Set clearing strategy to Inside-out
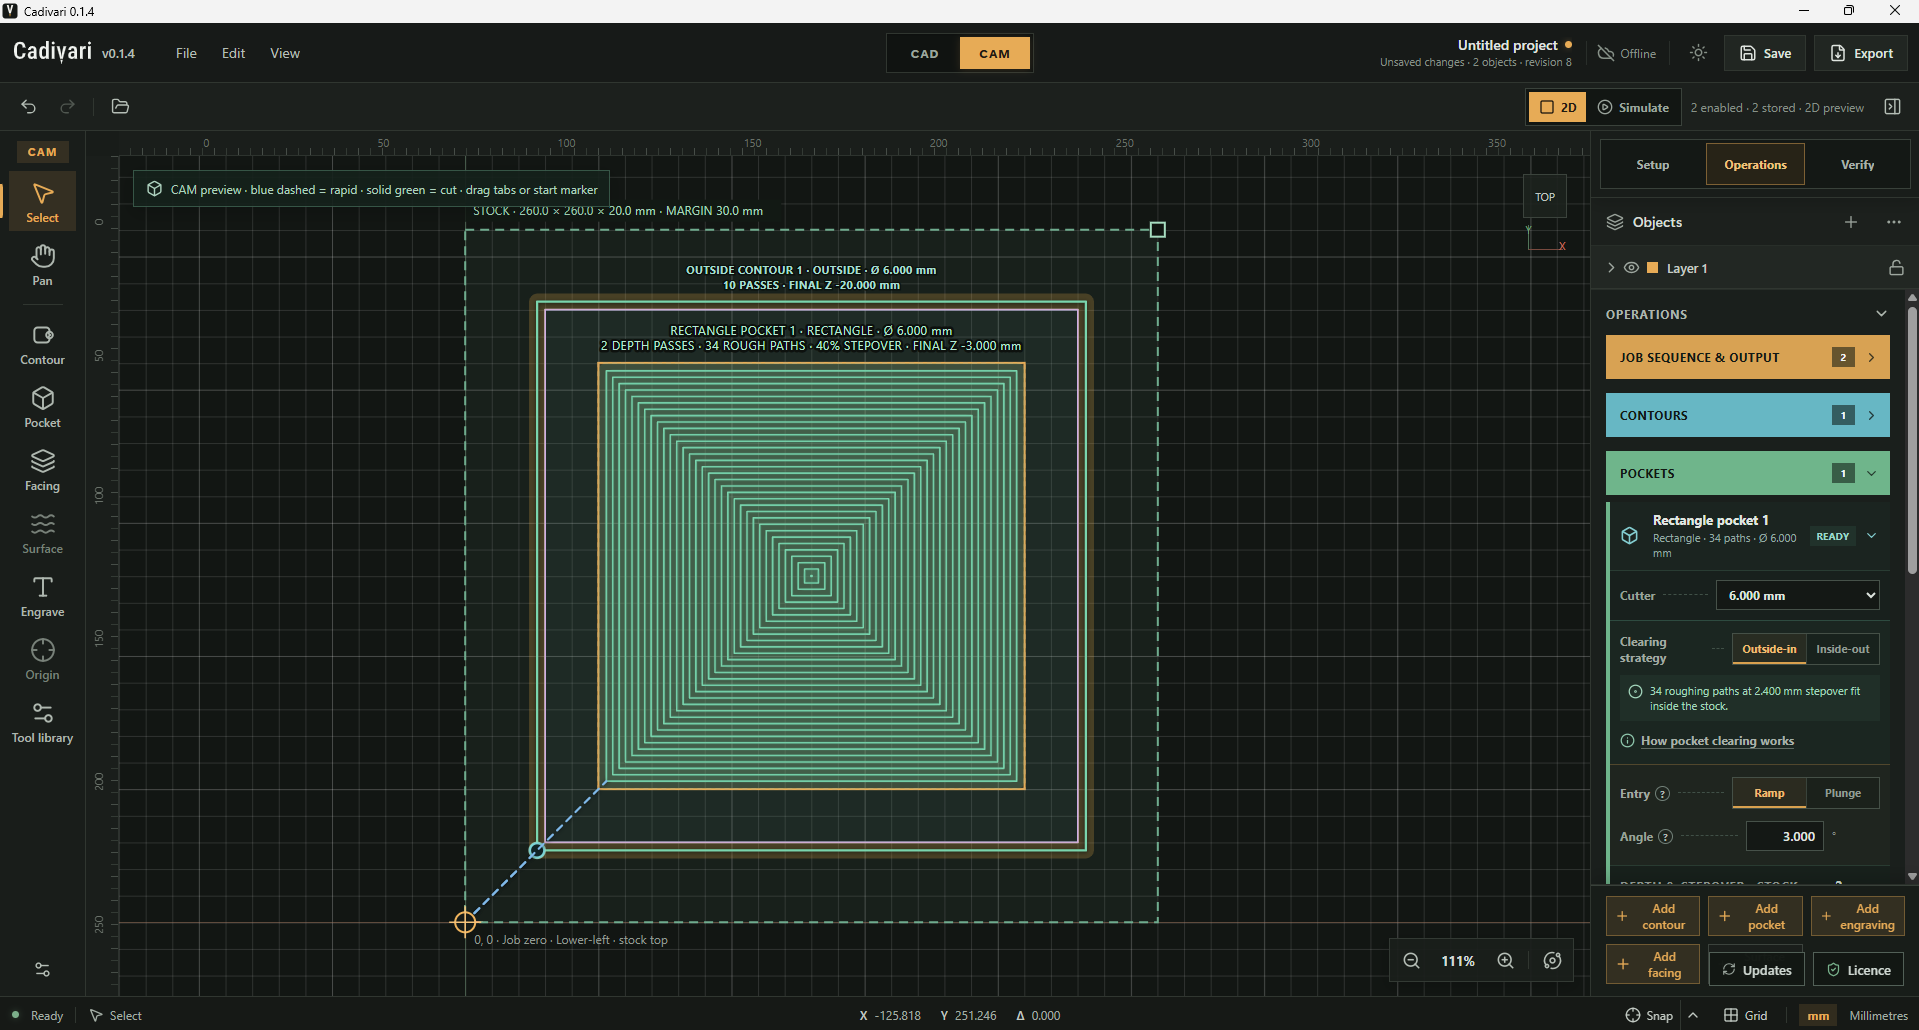 [1843, 649]
